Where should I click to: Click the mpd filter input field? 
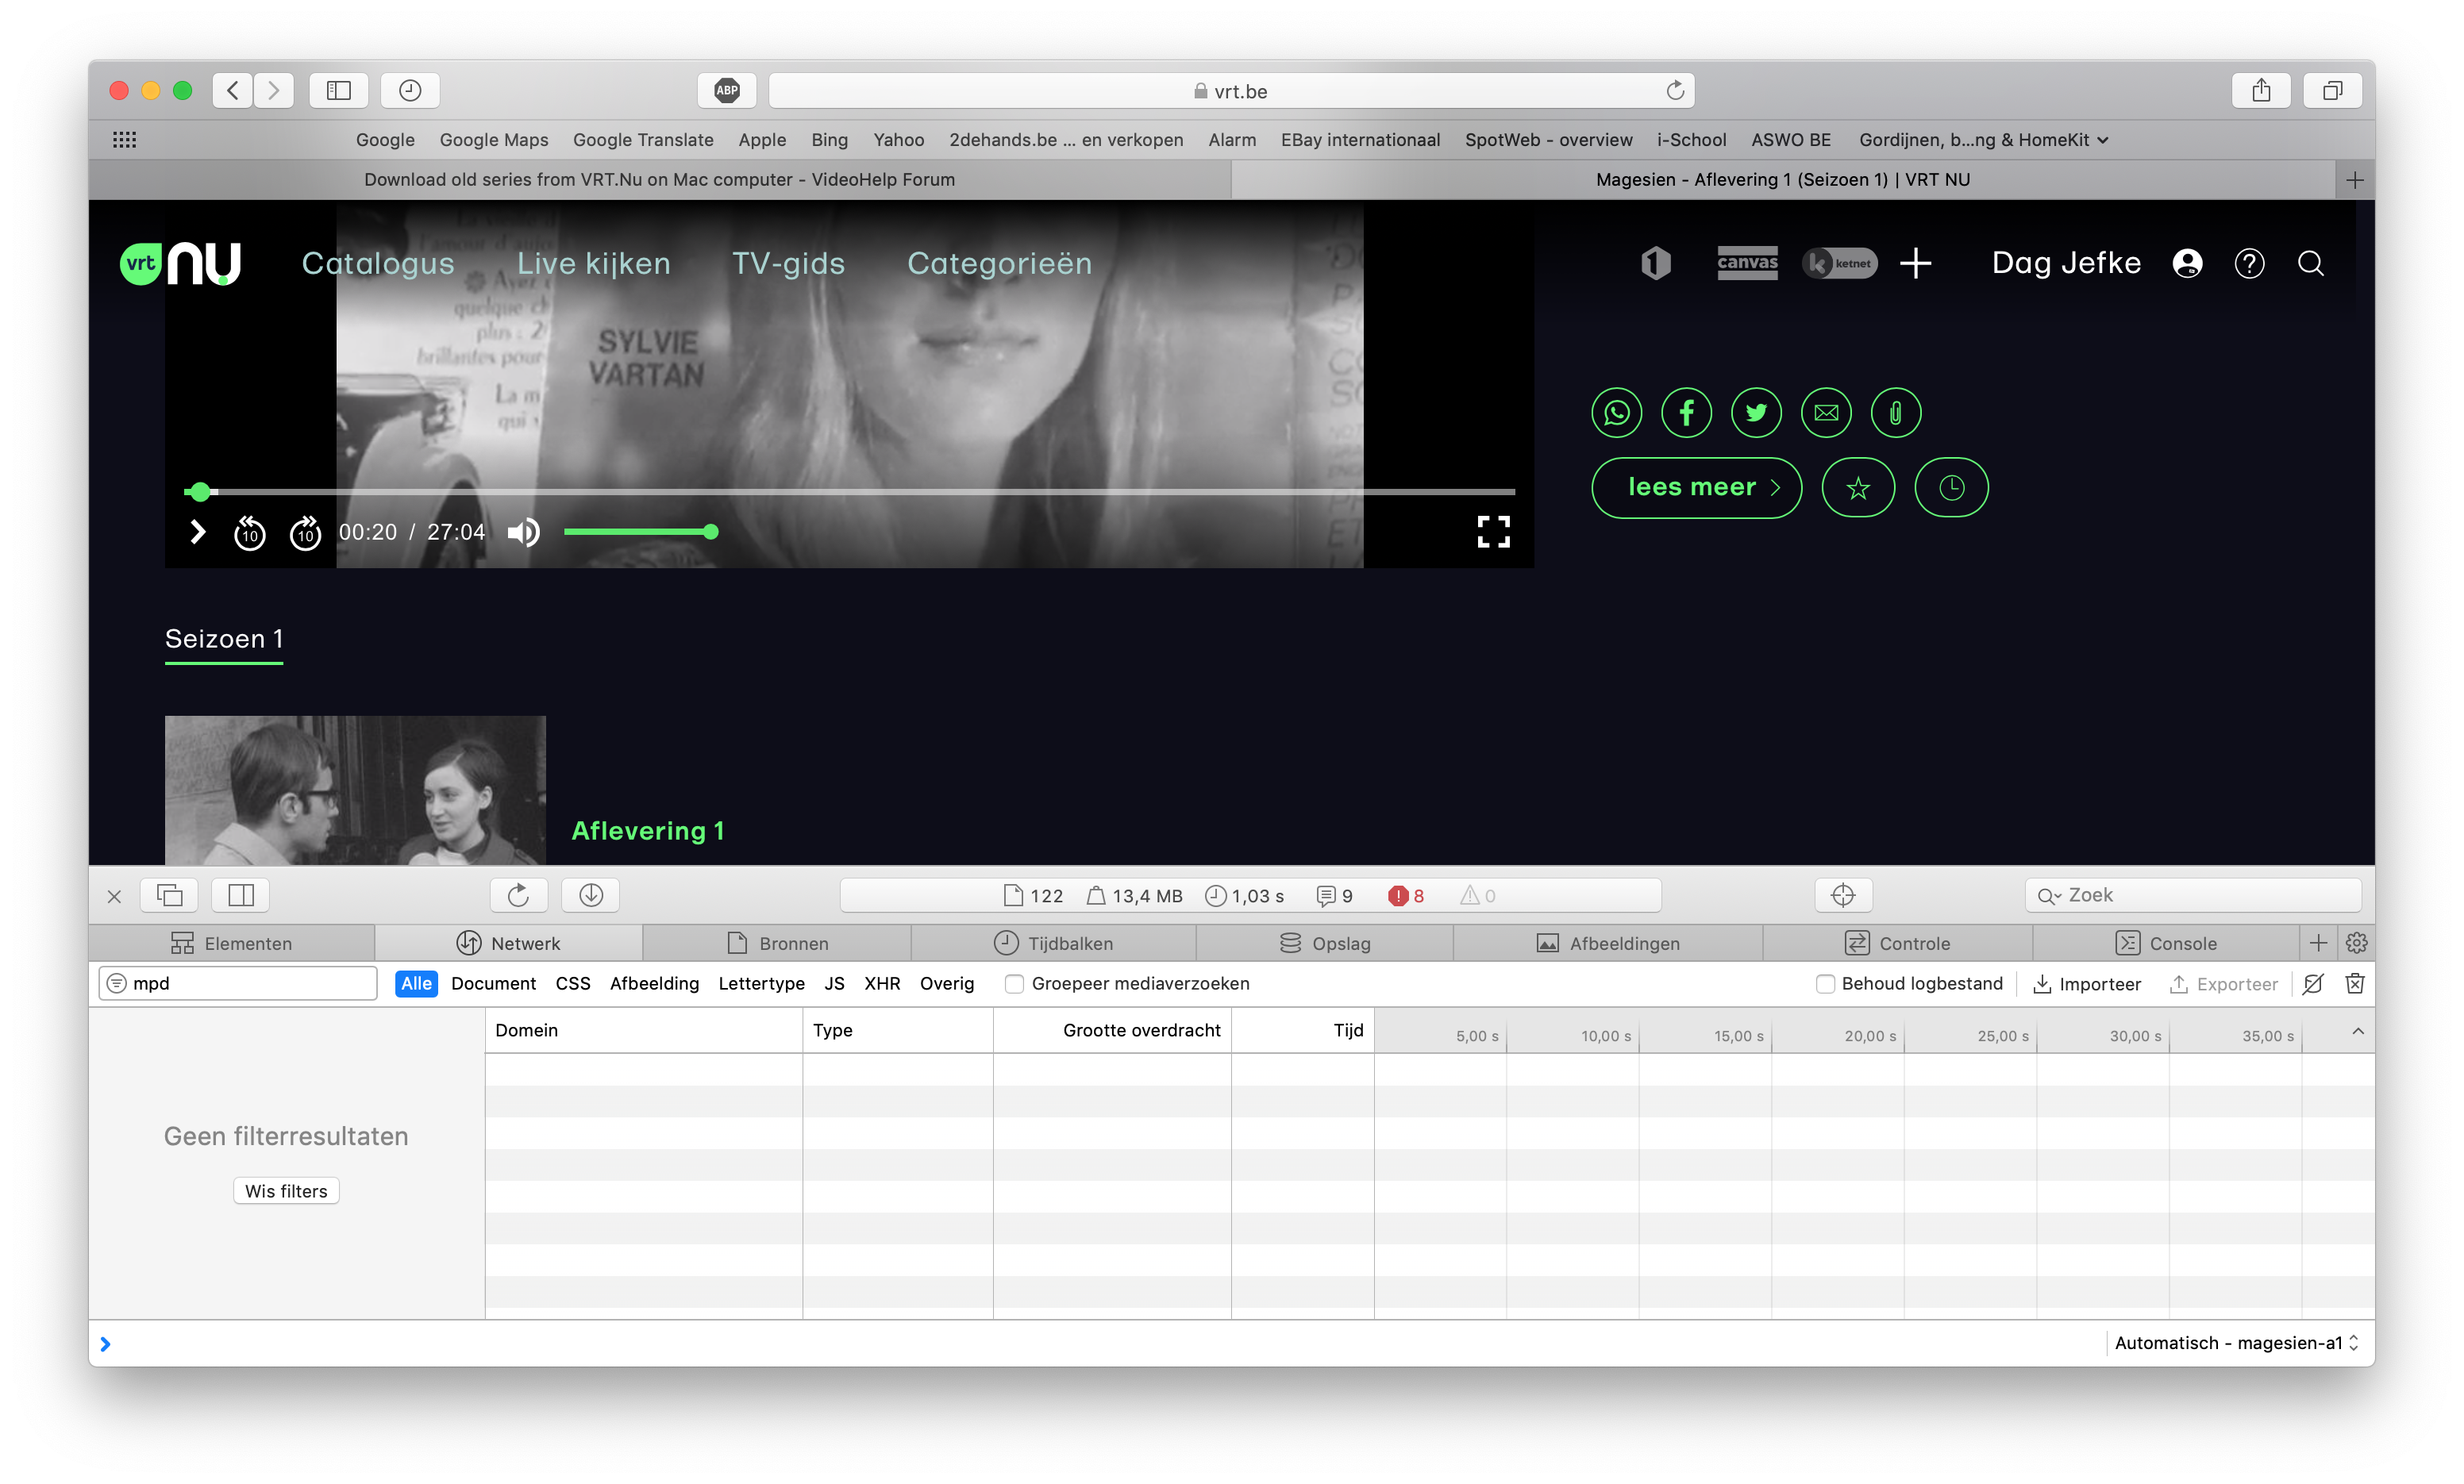pyautogui.click(x=238, y=984)
